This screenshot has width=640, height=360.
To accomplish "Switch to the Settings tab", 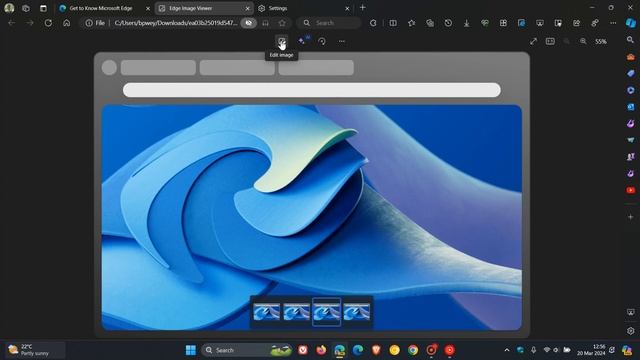I will 278,8.
